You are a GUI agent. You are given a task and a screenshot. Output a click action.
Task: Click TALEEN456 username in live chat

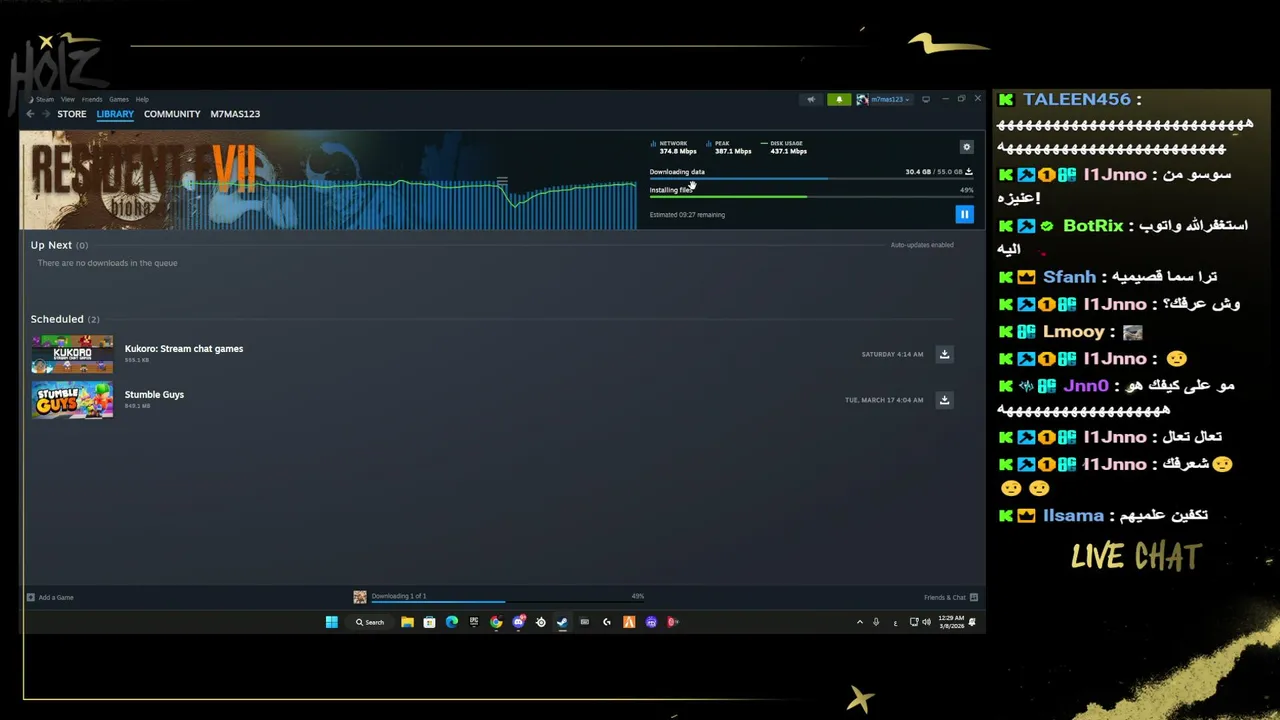pyautogui.click(x=1076, y=99)
